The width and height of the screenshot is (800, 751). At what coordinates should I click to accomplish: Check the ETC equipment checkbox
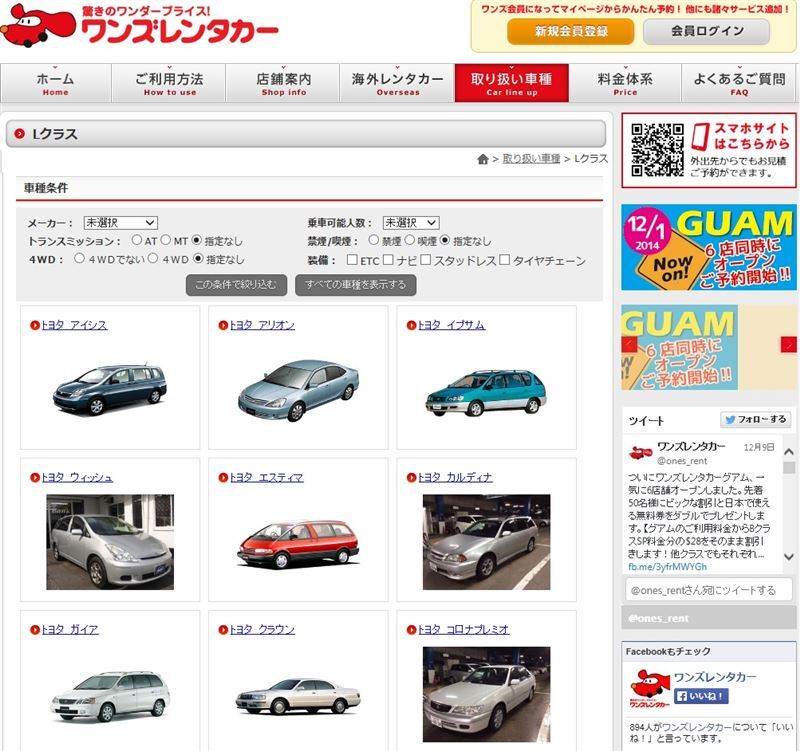[352, 260]
